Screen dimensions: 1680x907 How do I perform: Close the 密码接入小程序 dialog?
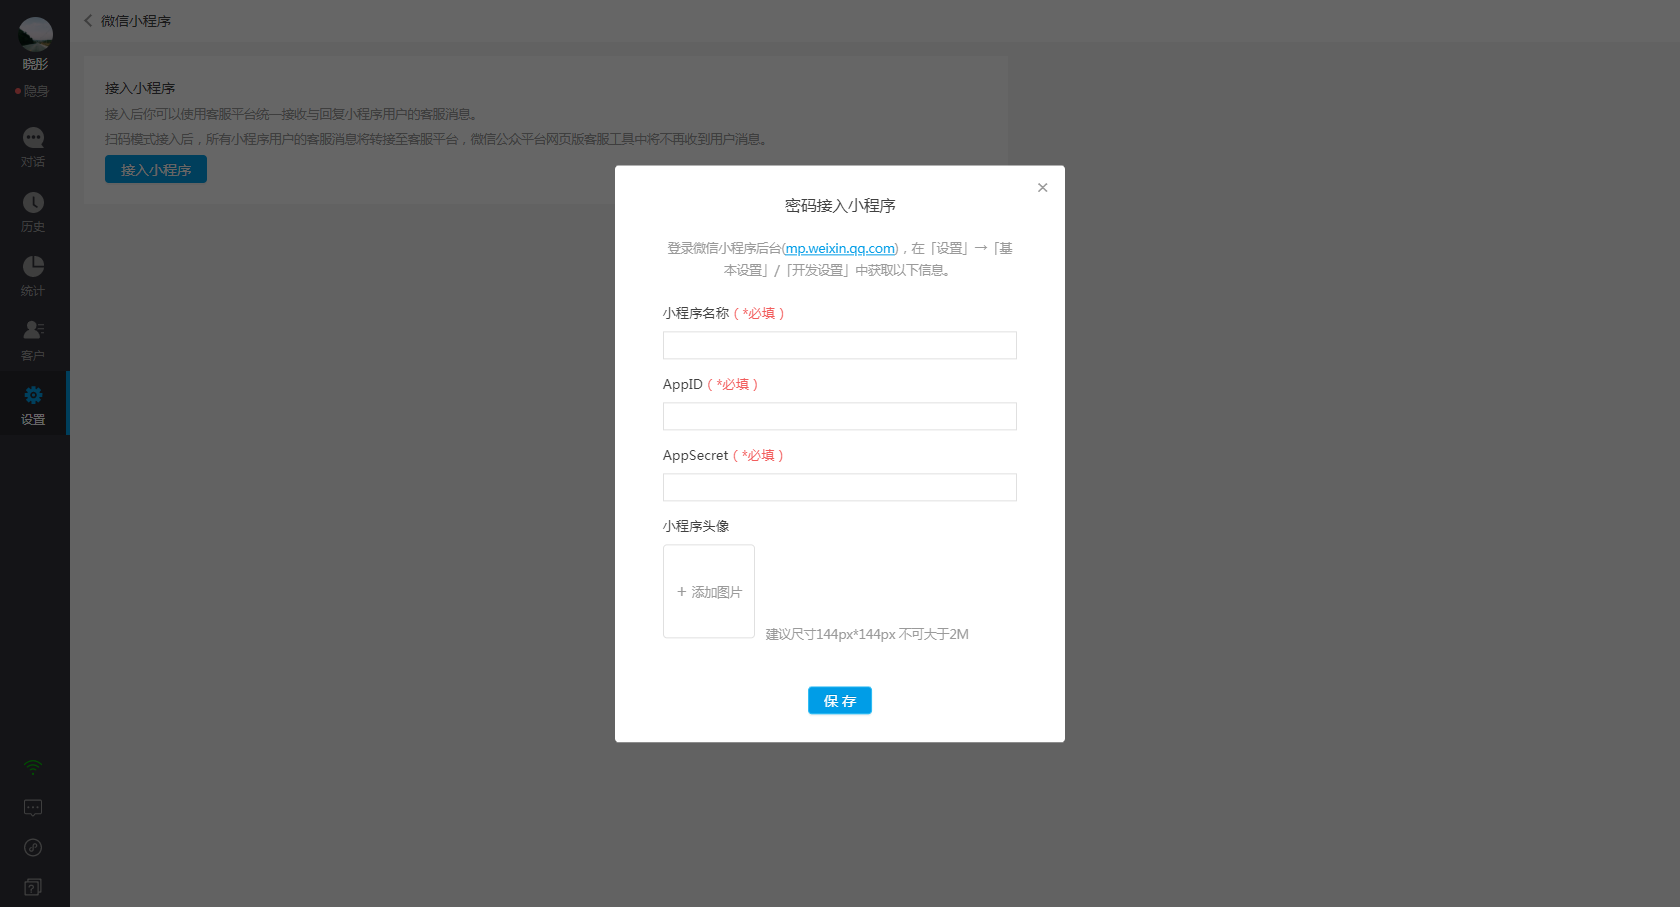coord(1042,187)
